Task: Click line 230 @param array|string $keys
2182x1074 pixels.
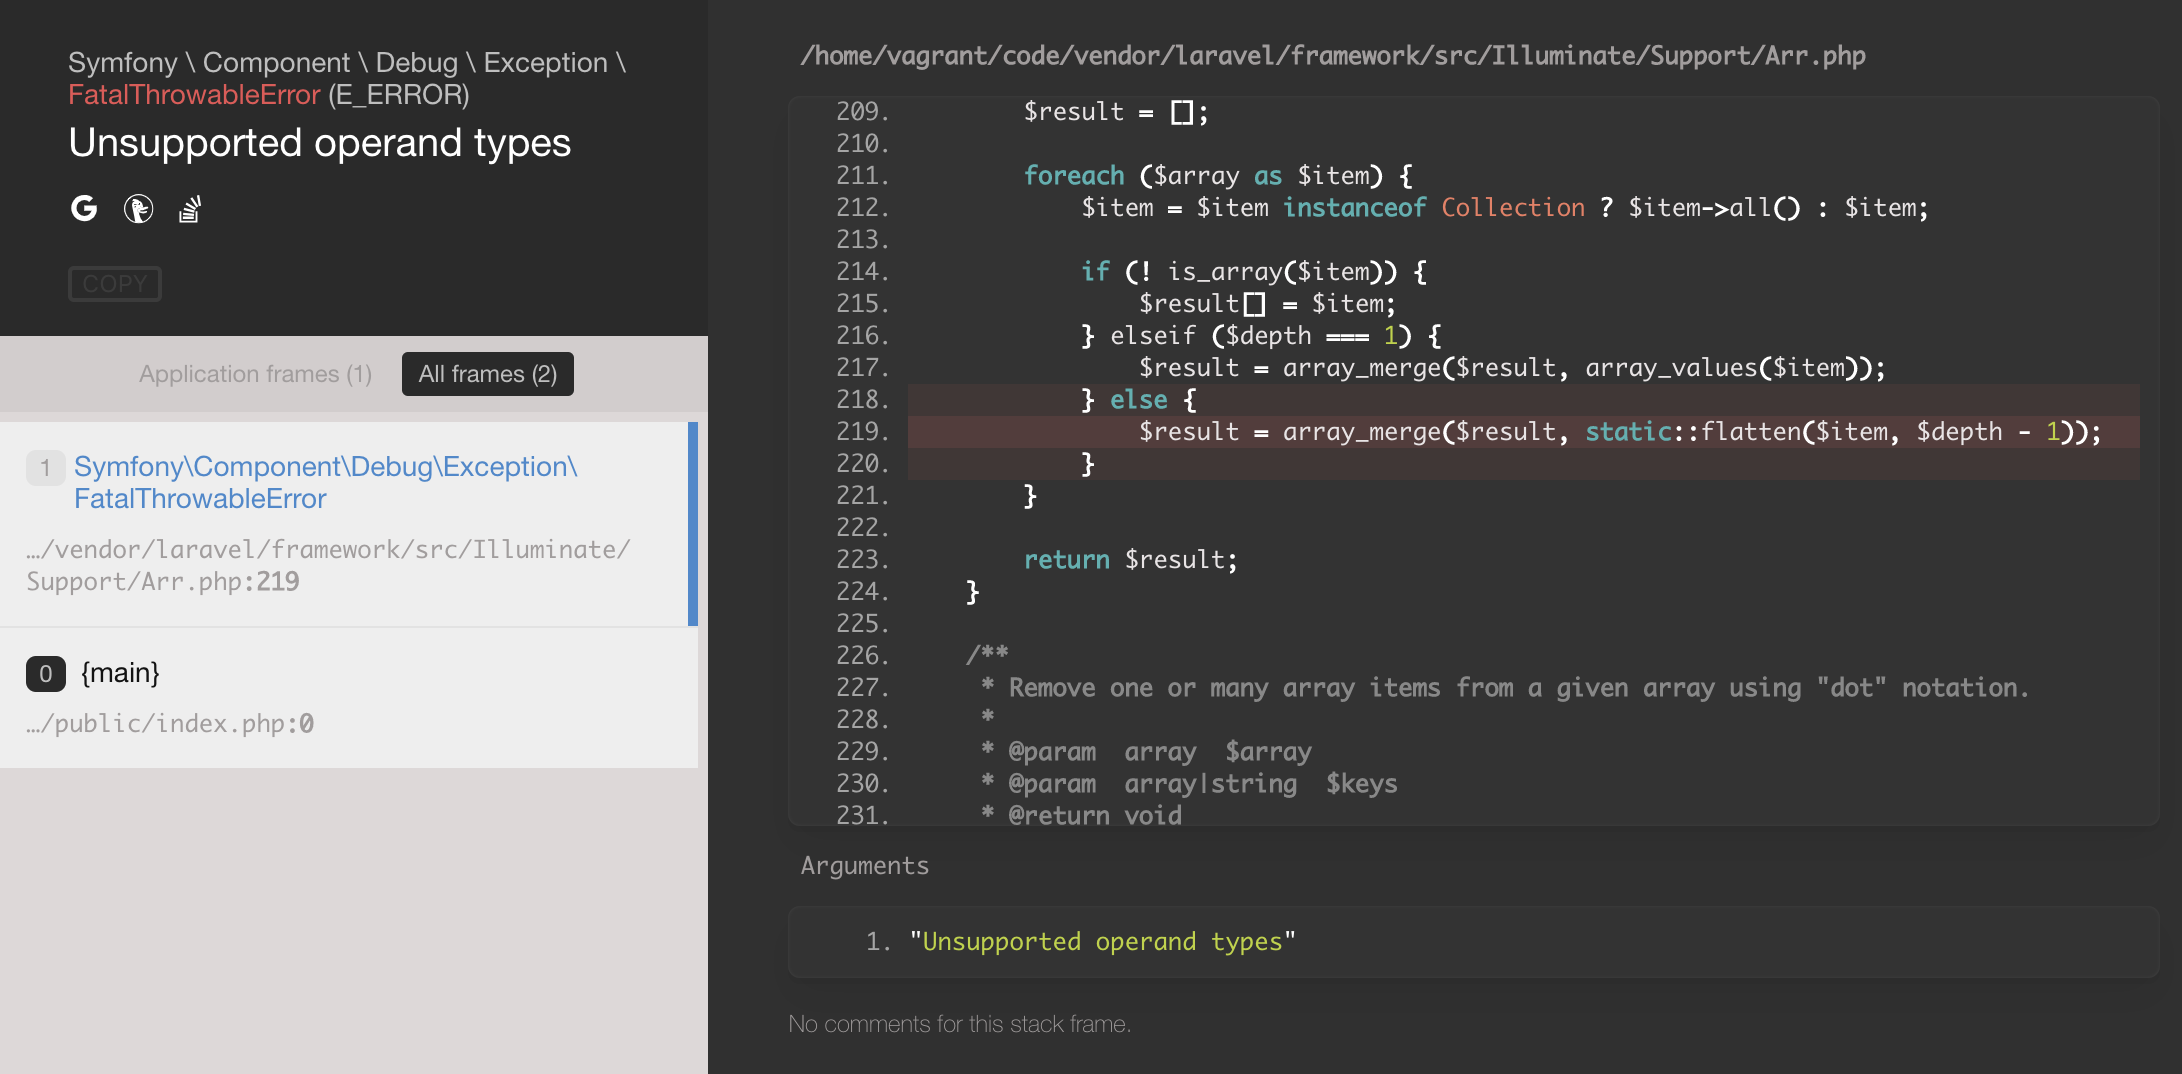Action: pos(1189,784)
